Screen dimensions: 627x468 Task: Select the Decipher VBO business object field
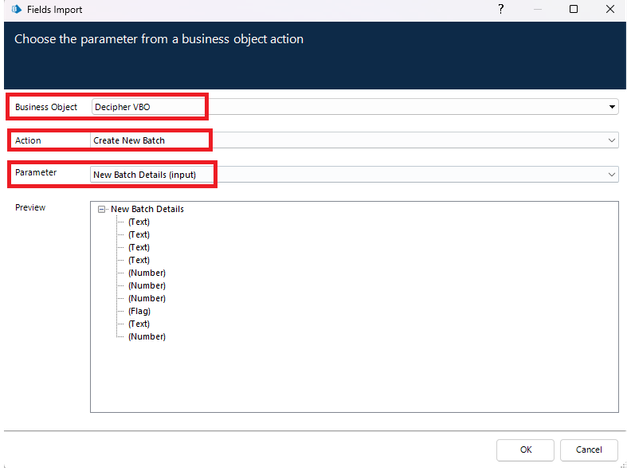[x=354, y=107]
